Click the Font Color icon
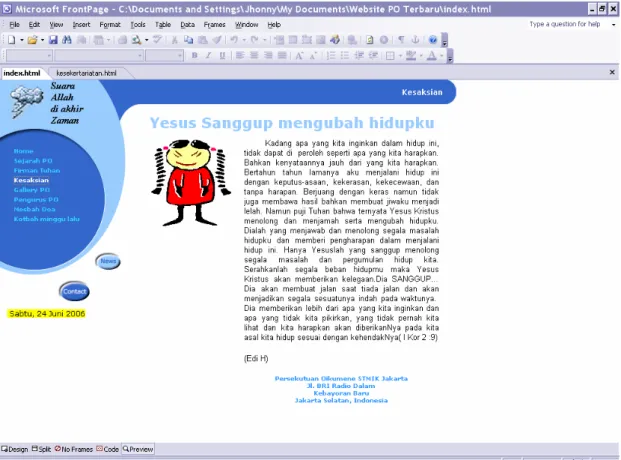Screen dimensions: 621x460 coord(432,55)
